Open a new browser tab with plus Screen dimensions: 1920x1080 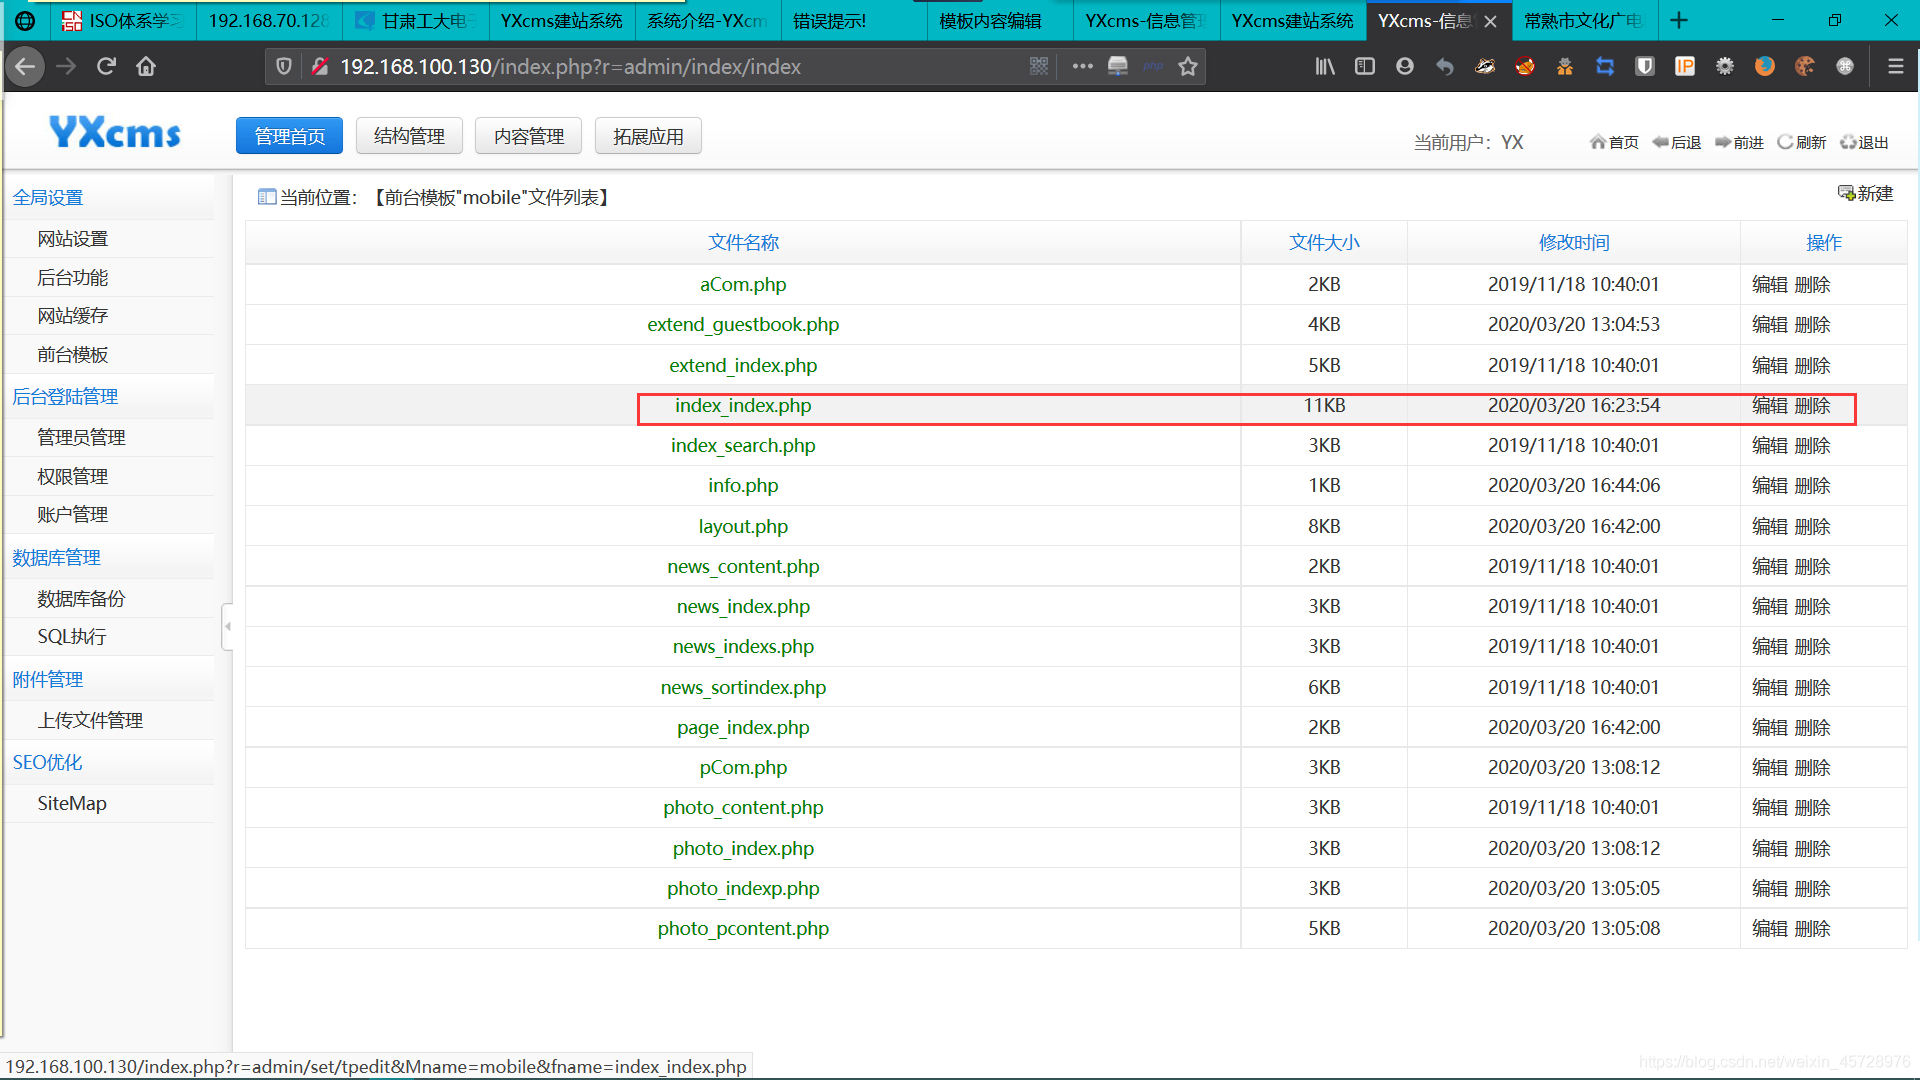[x=1679, y=20]
